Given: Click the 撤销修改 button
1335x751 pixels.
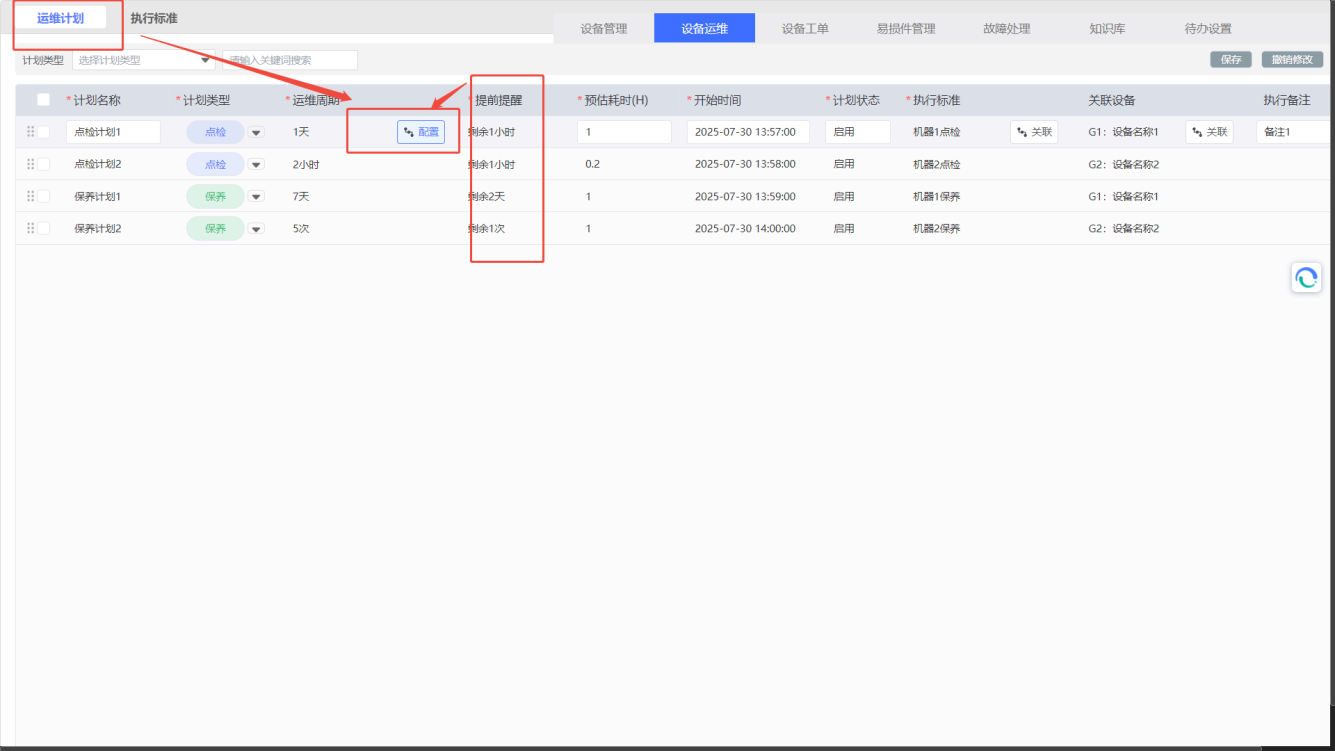Looking at the screenshot, I should coord(1292,60).
